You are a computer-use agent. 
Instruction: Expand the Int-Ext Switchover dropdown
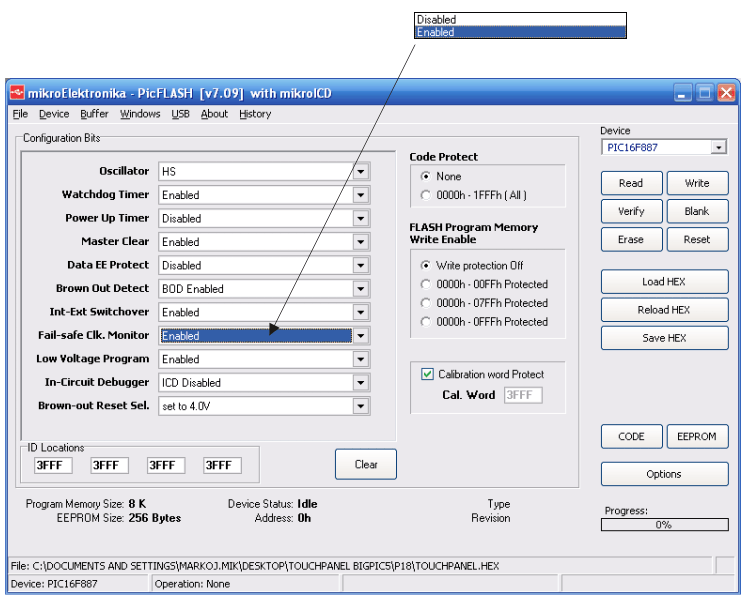[361, 312]
